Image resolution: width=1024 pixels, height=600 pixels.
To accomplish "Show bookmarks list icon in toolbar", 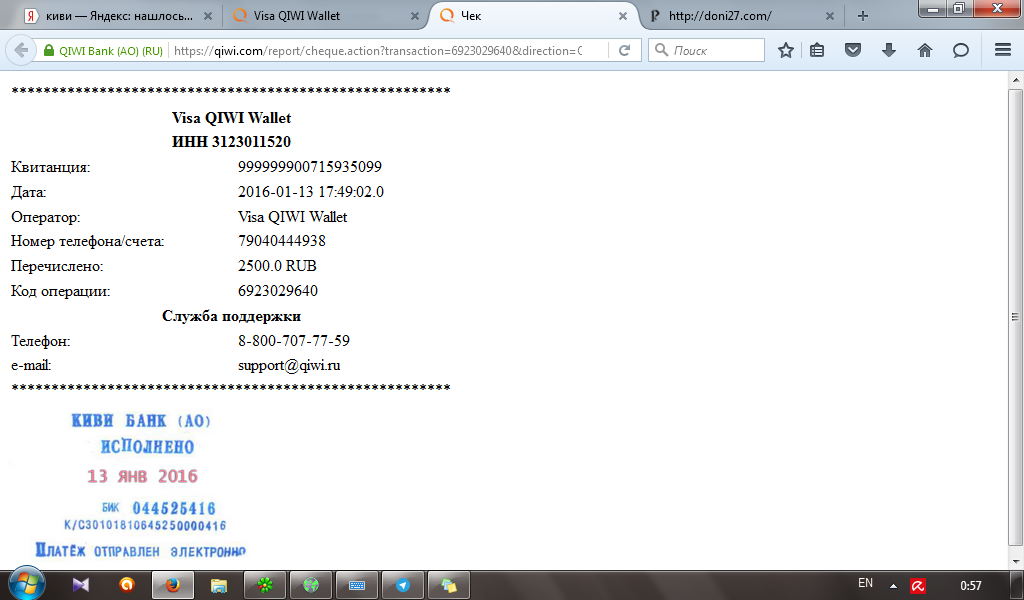I will (817, 50).
